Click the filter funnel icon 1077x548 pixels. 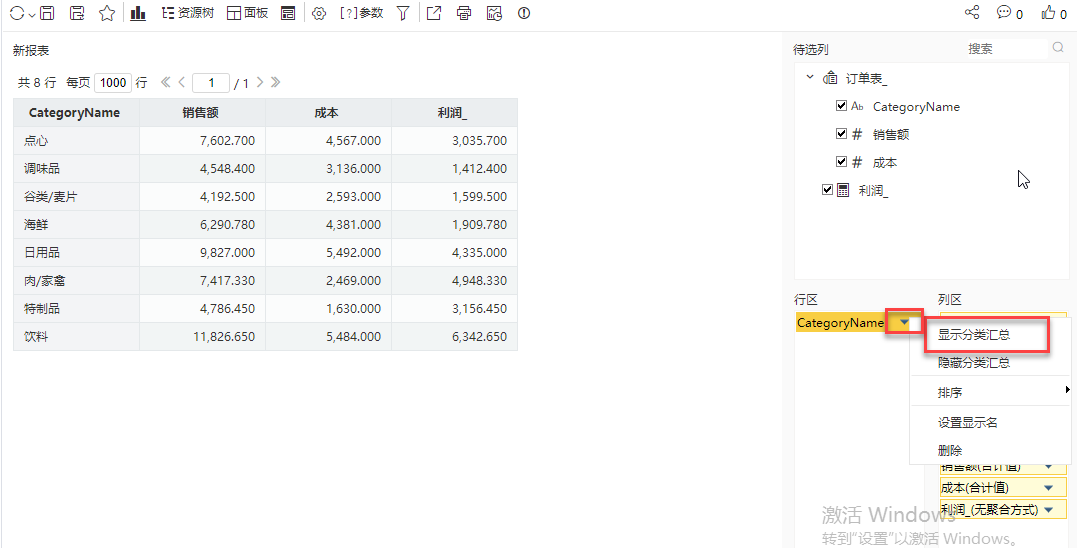(403, 13)
